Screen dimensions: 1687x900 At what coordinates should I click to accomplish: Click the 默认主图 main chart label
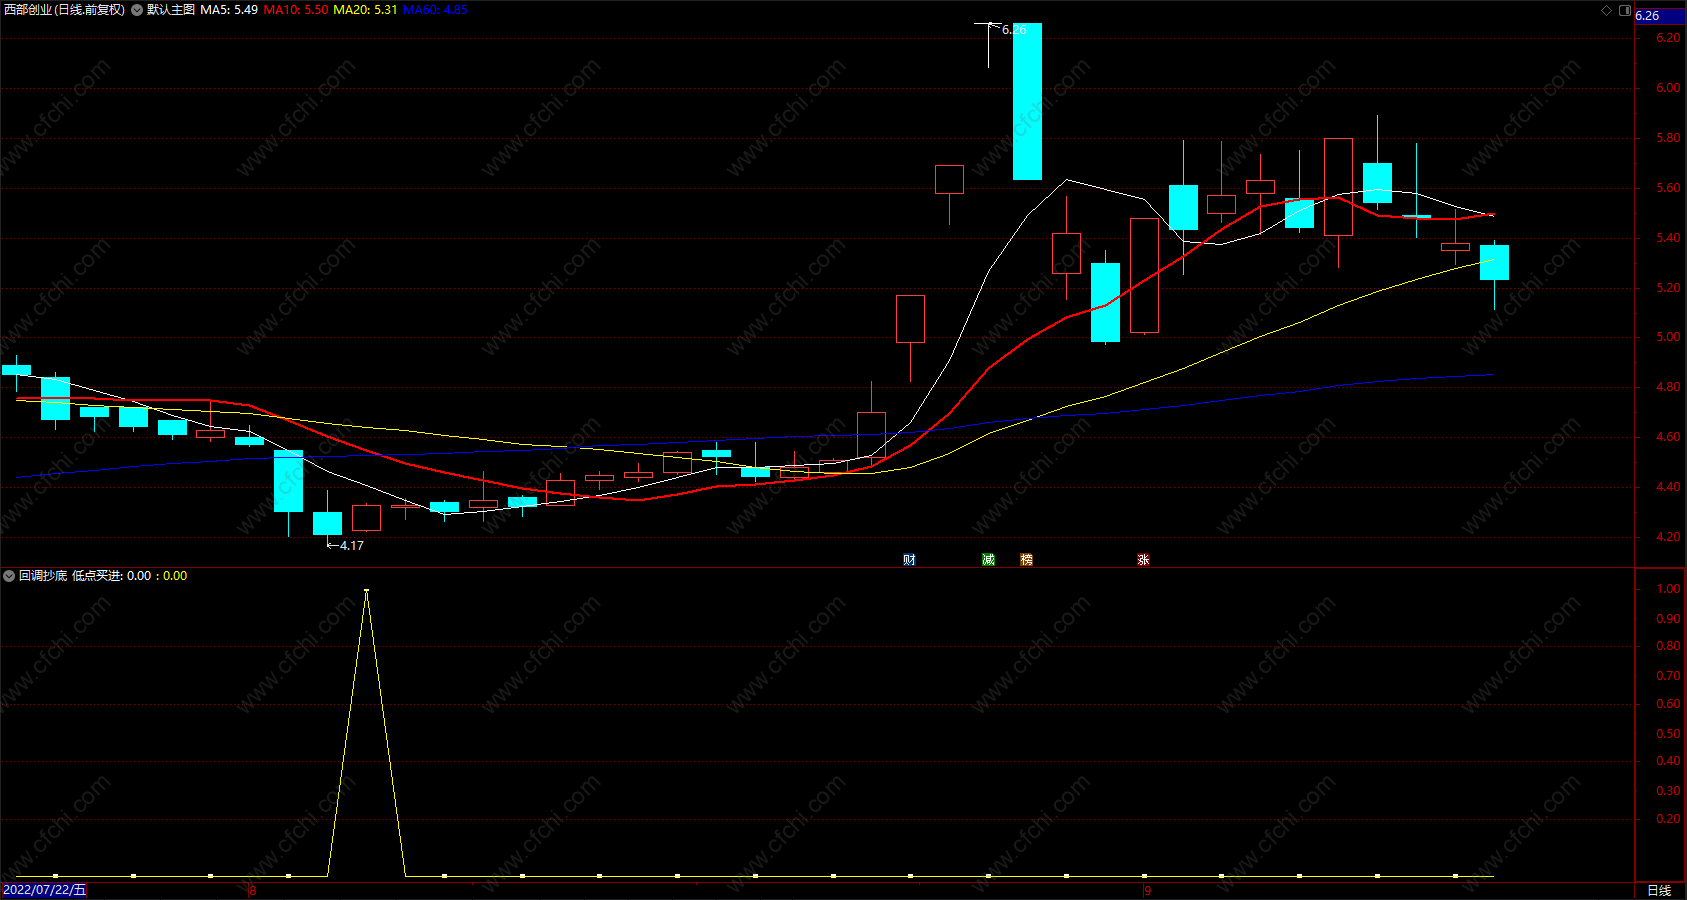point(171,10)
